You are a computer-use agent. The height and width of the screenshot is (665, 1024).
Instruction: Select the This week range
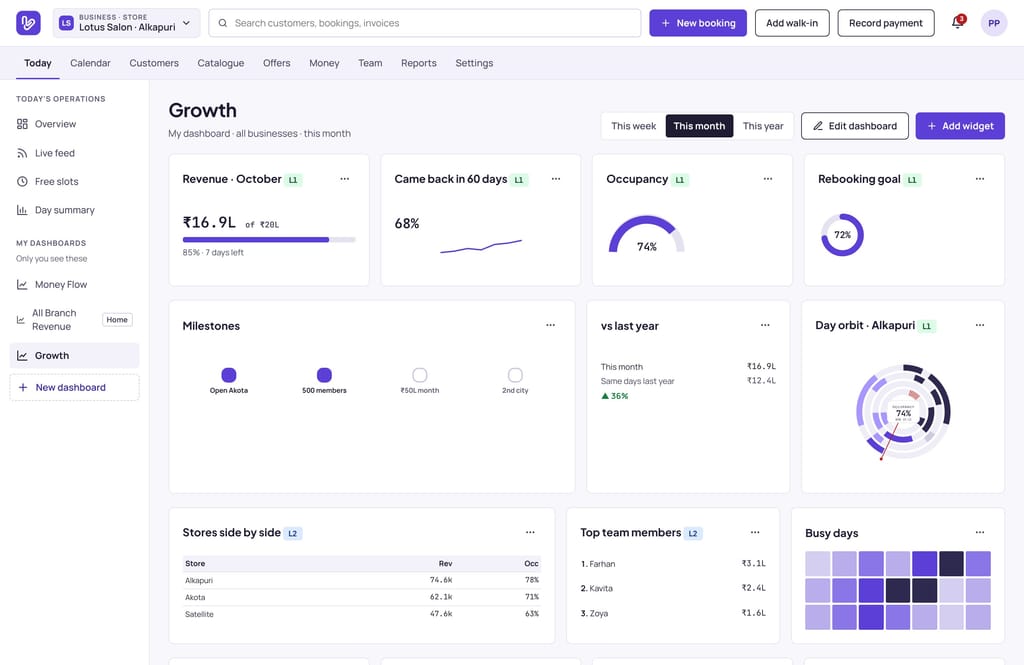pyautogui.click(x=633, y=126)
